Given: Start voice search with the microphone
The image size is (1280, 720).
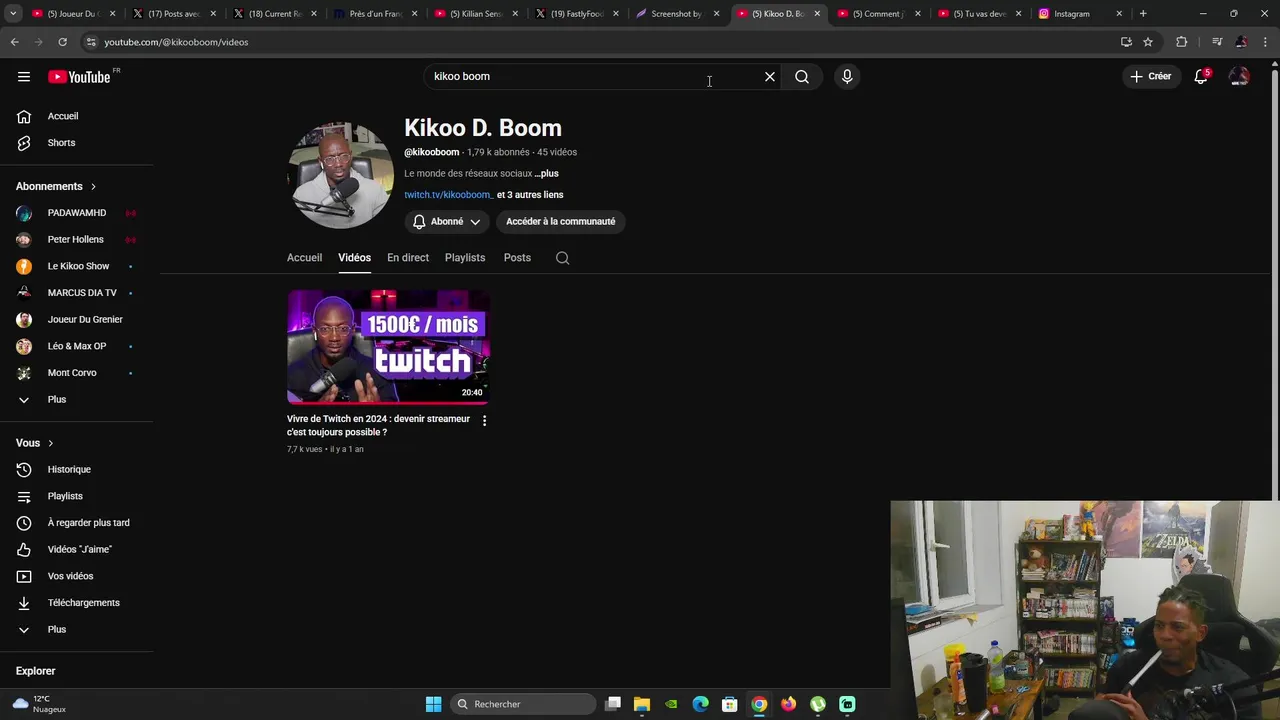Looking at the screenshot, I should click(847, 77).
